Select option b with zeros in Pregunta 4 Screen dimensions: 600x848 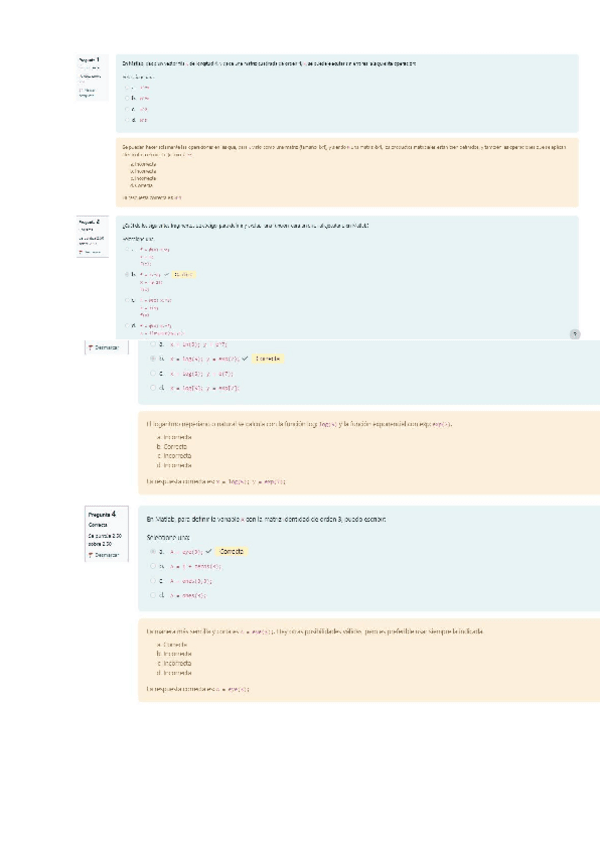click(153, 566)
